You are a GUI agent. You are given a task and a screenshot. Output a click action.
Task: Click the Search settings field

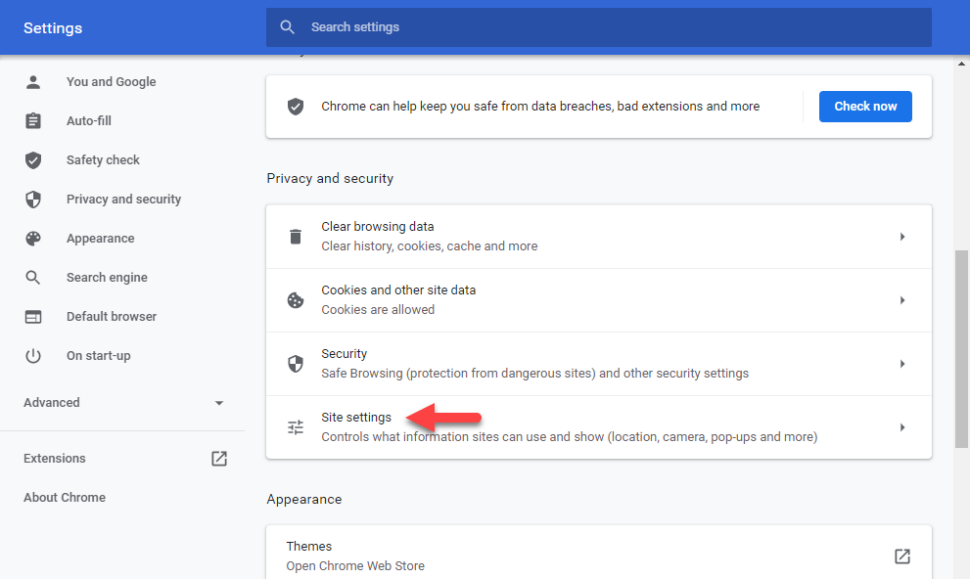click(599, 27)
